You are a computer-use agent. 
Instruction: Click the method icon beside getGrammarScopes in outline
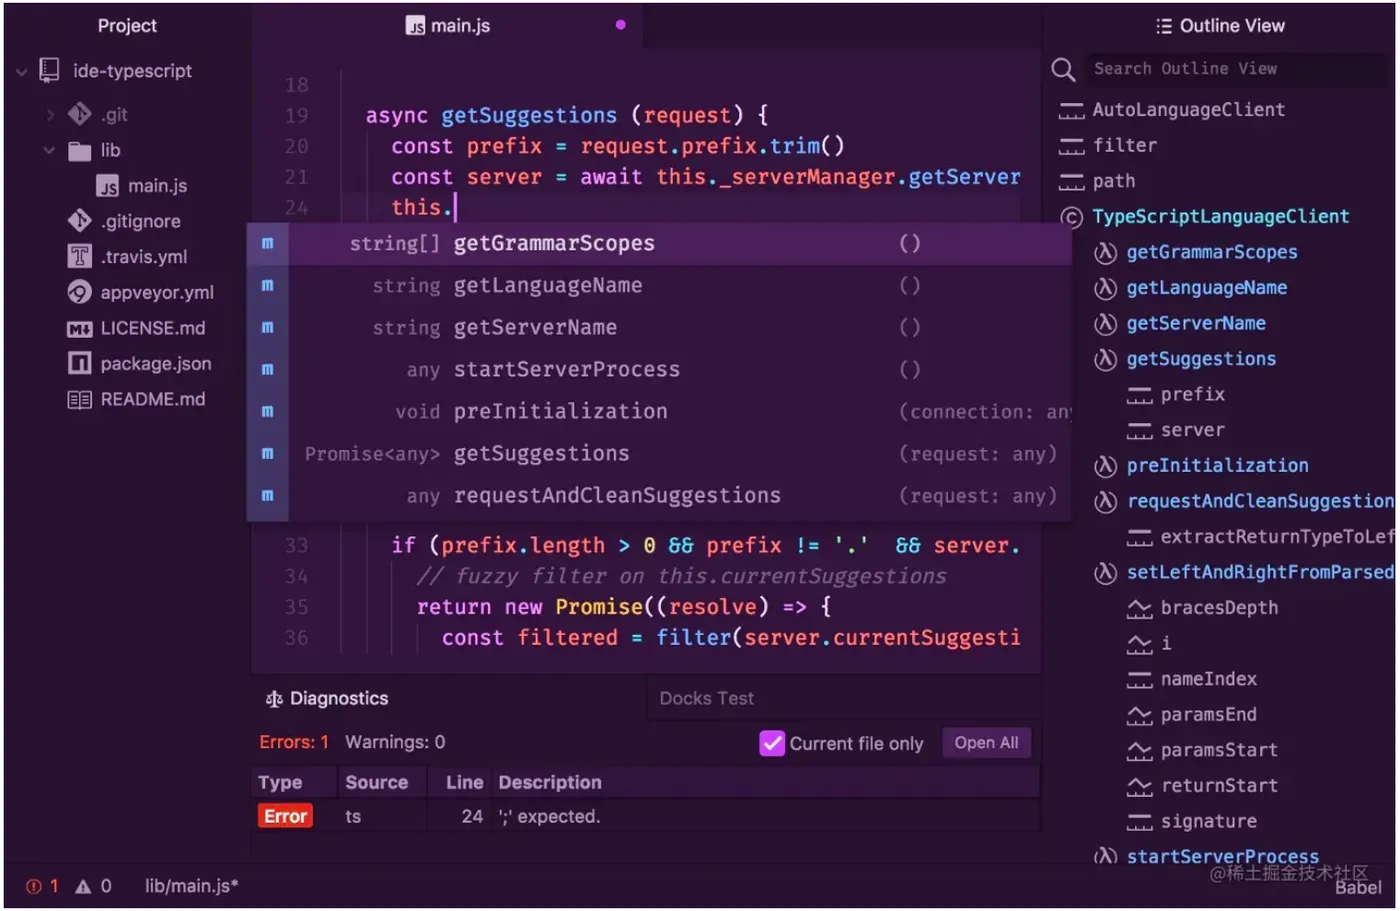1105,253
